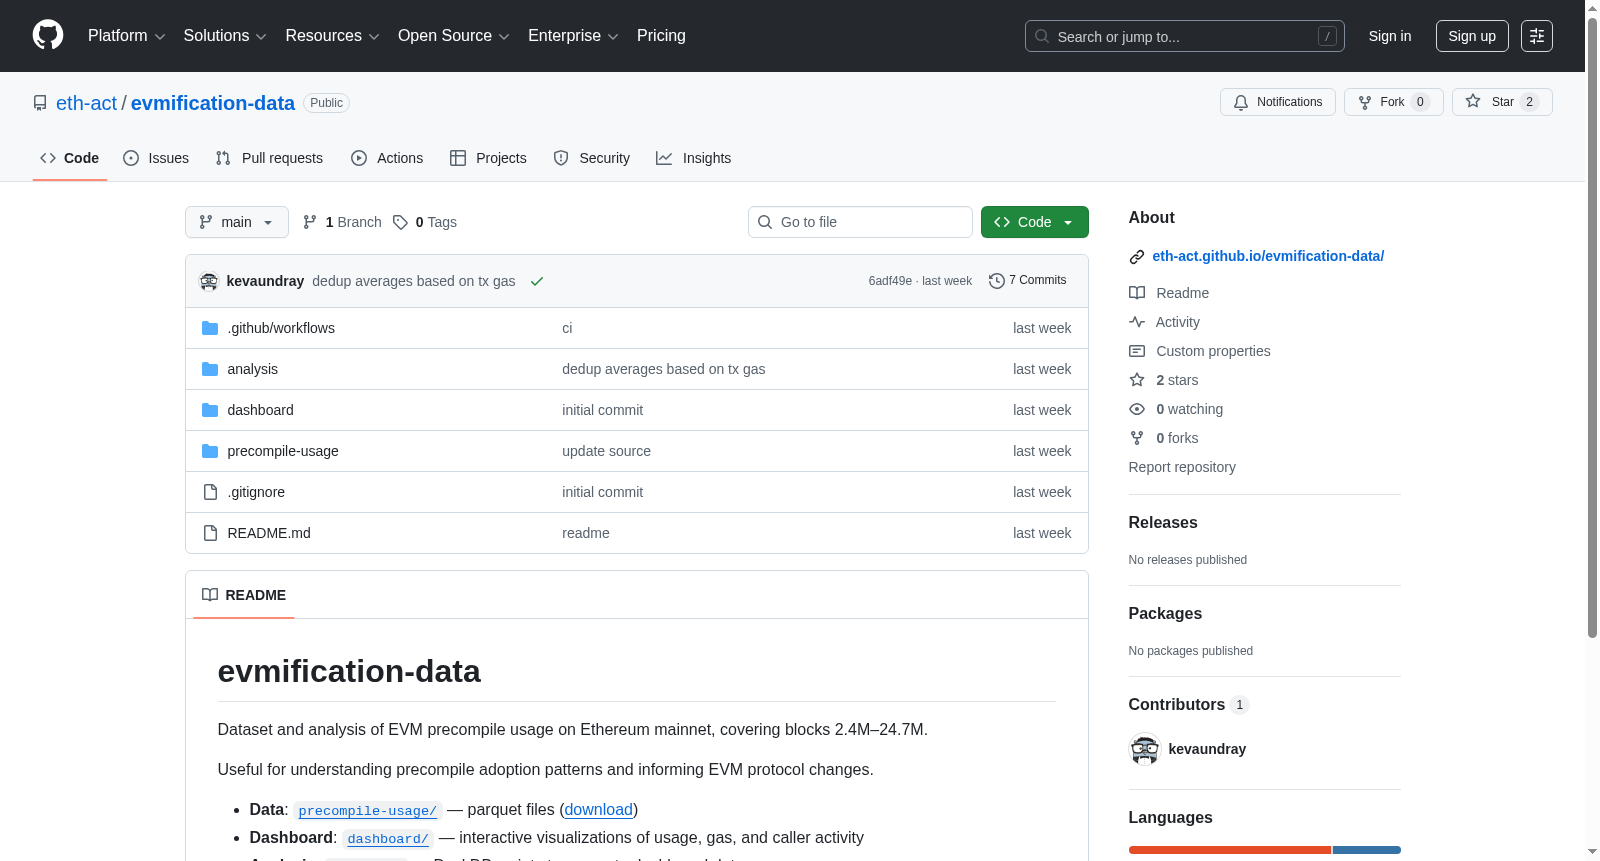Open the GitHub homepage logo
The height and width of the screenshot is (861, 1600).
48,36
